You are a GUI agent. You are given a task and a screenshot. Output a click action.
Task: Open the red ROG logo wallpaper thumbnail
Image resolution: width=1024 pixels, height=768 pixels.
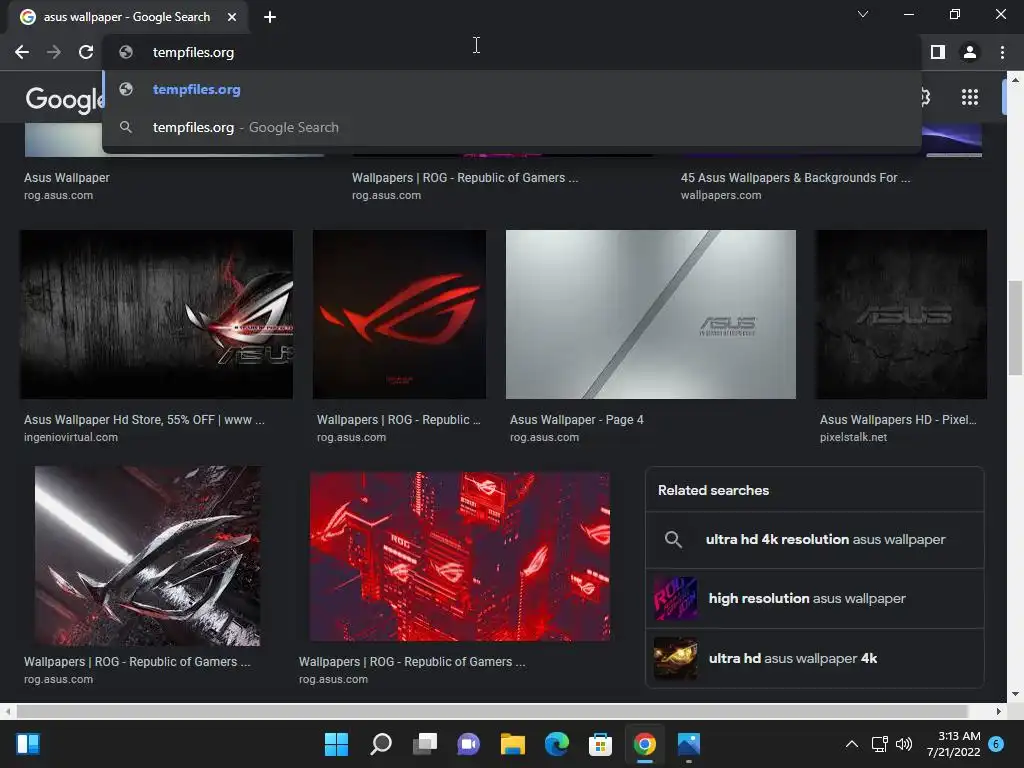[399, 314]
